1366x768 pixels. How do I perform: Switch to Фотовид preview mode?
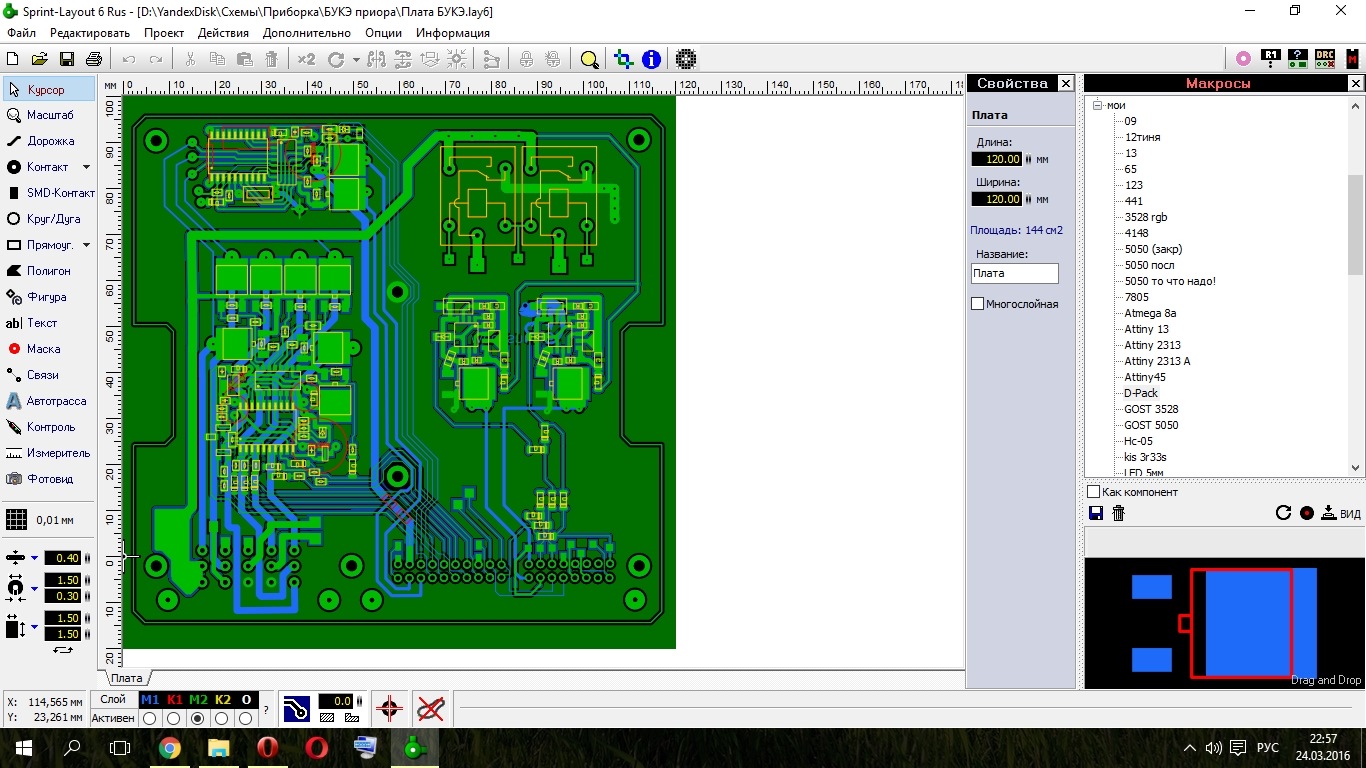48,478
